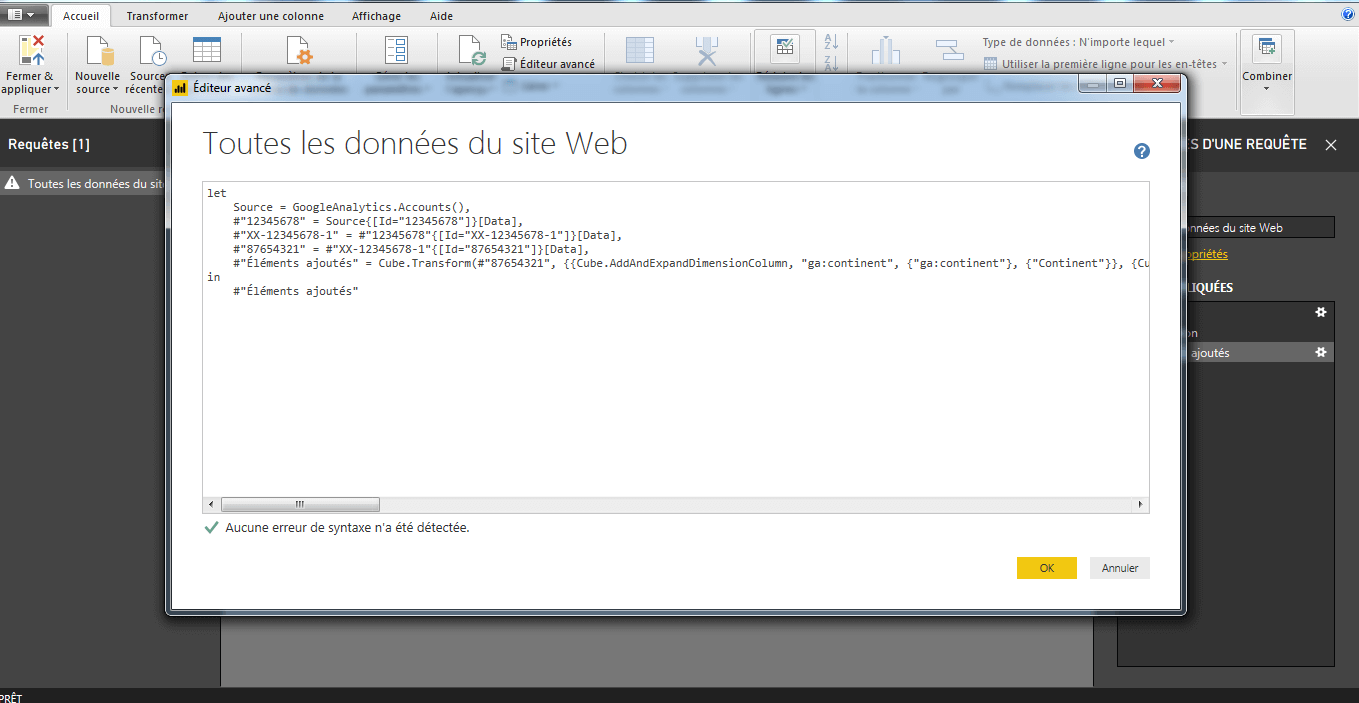Close the query settings pane with X
This screenshot has height=703, width=1359.
coord(1331,145)
